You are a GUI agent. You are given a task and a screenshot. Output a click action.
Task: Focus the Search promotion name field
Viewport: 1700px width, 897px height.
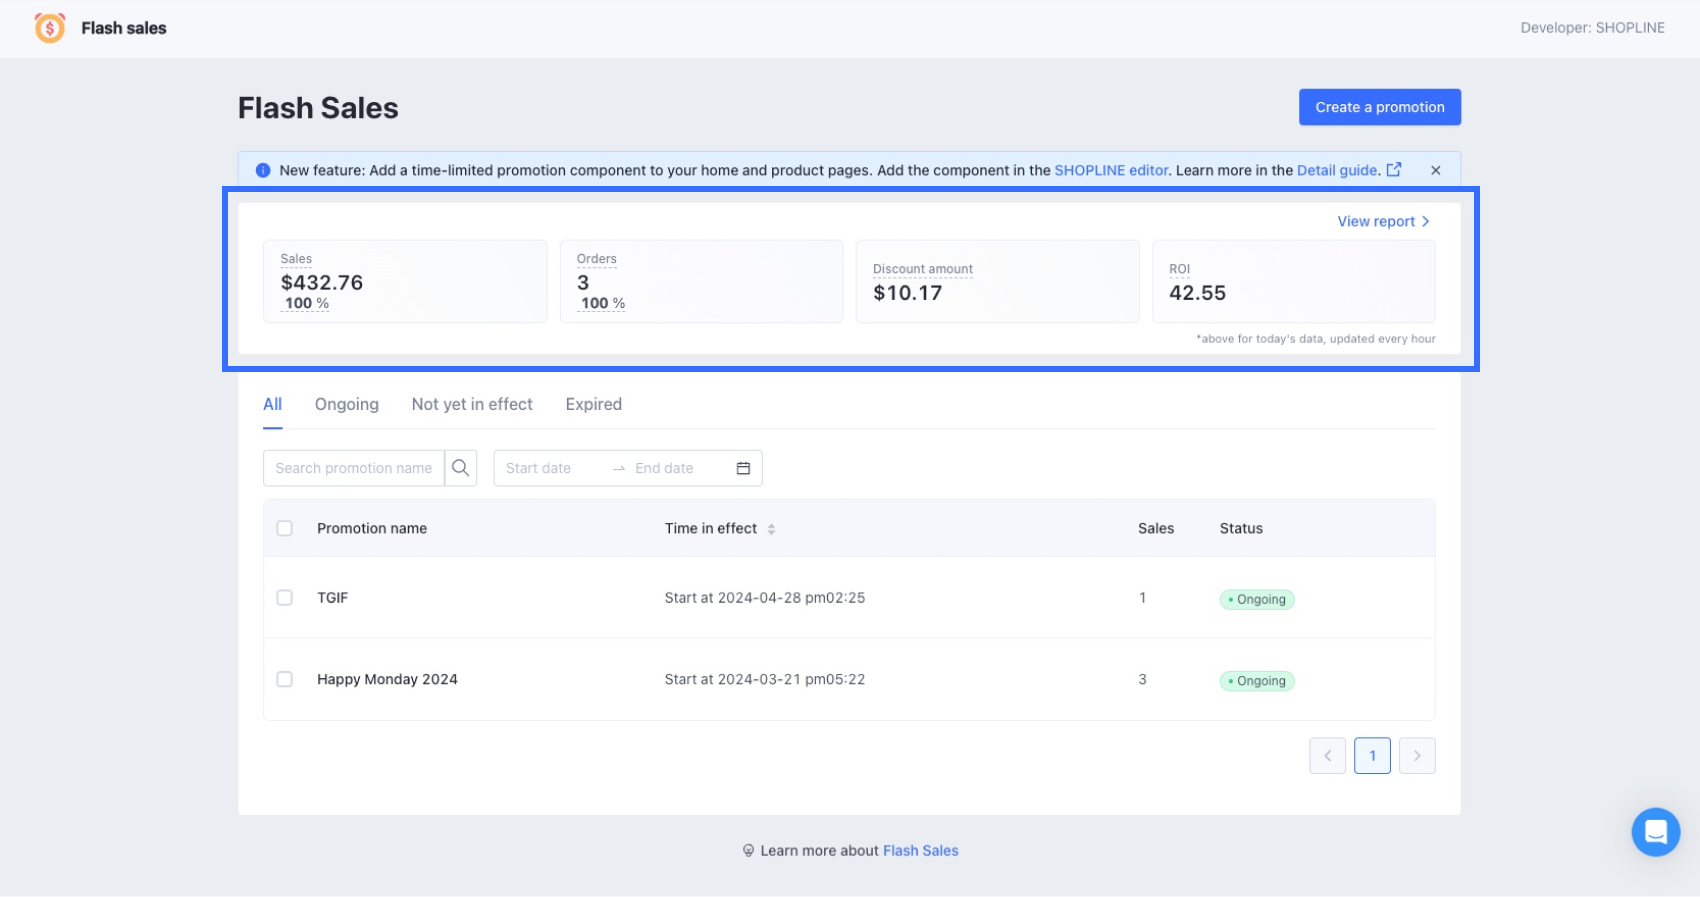point(353,468)
